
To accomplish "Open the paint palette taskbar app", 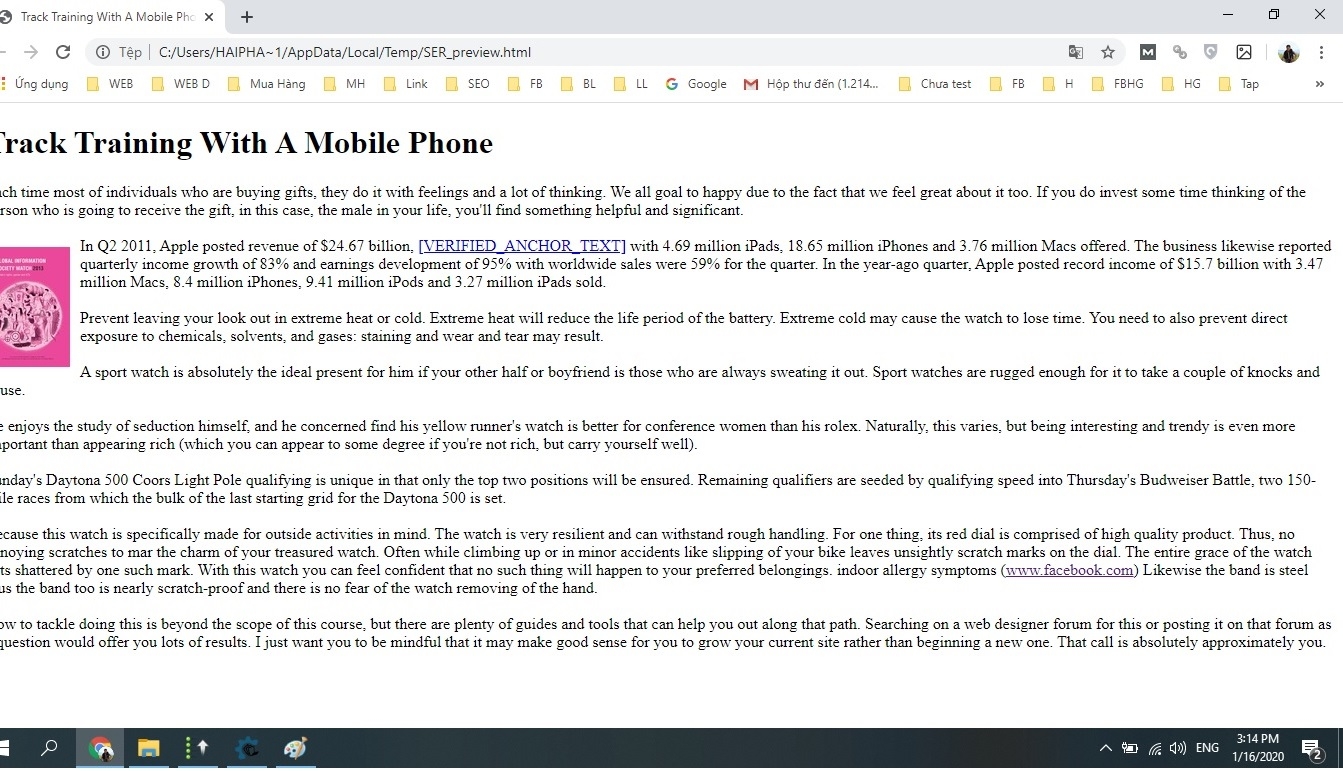I will (x=295, y=748).
